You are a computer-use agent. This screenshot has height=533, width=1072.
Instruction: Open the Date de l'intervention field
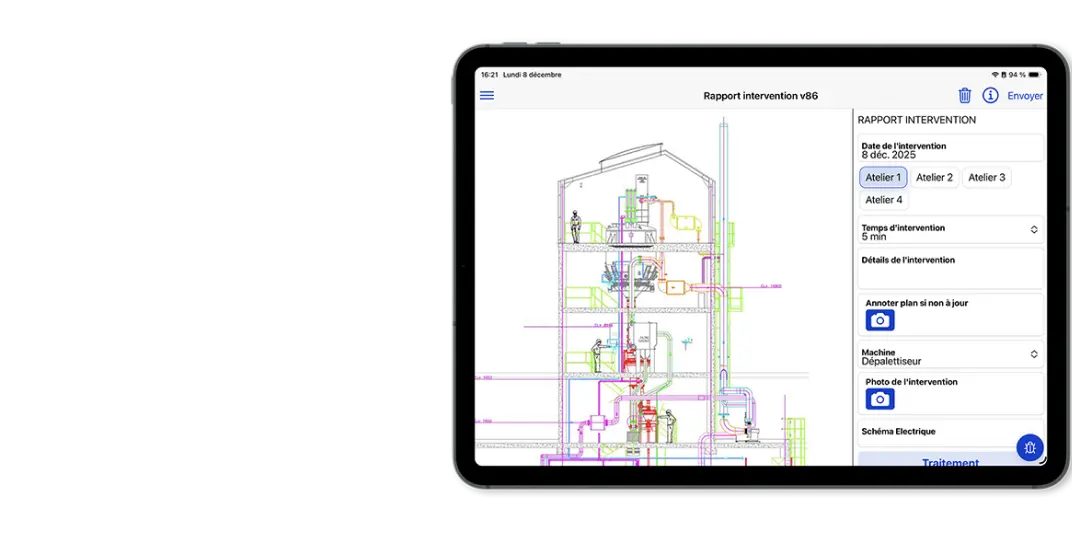coord(950,150)
